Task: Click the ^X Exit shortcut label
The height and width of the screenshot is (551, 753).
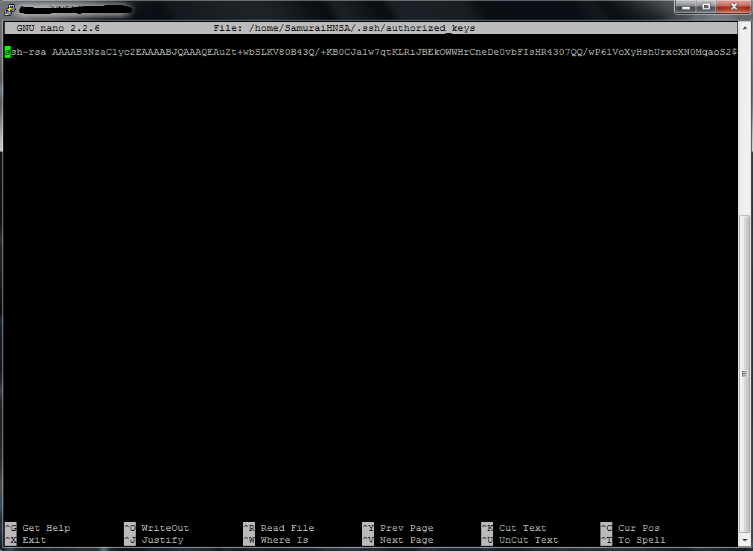Action: tap(25, 539)
